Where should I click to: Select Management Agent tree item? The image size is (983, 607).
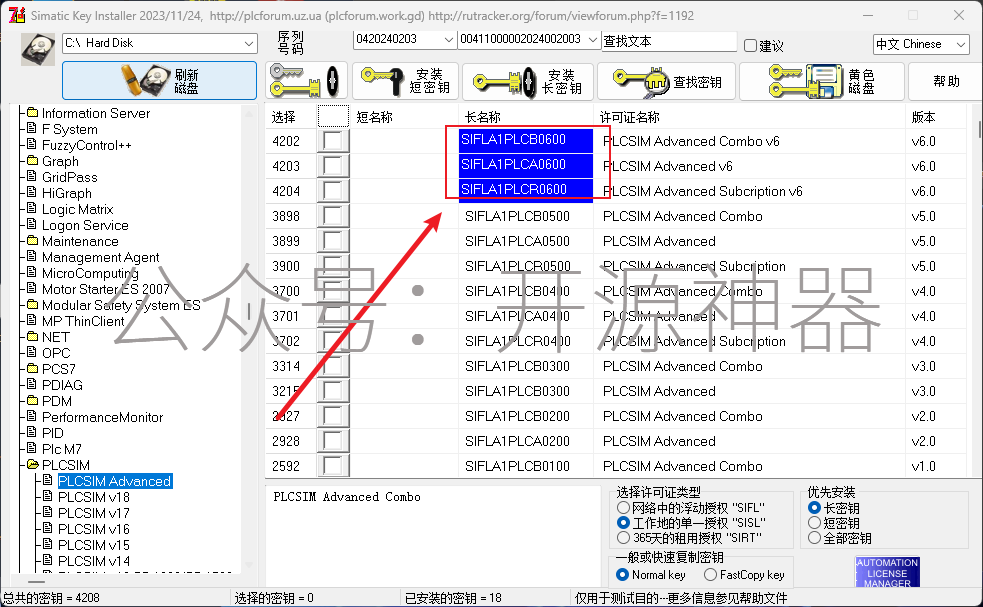point(100,257)
